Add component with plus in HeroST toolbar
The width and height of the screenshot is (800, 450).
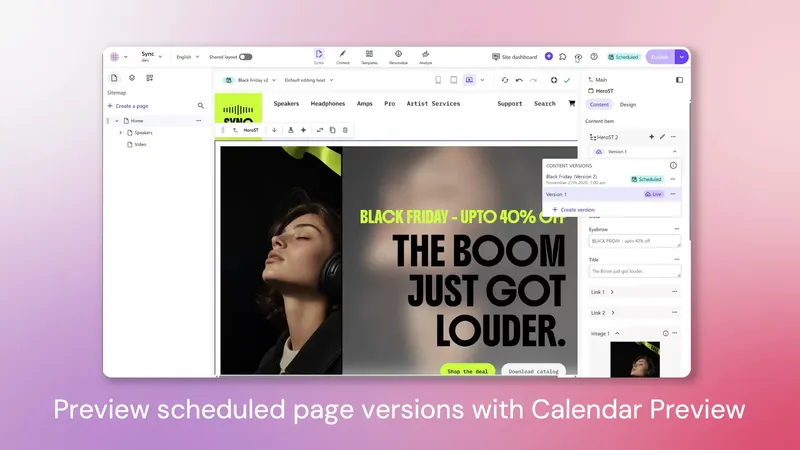303,130
